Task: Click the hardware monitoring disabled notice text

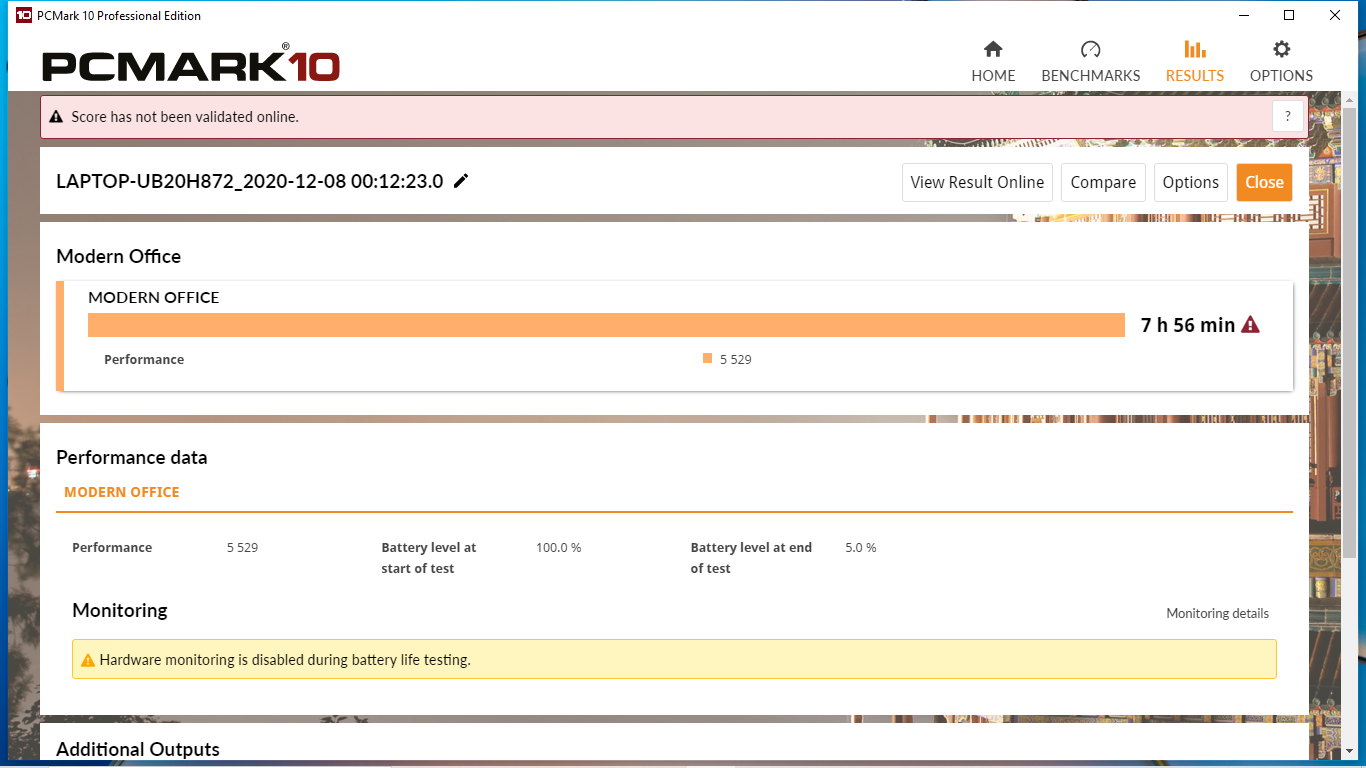Action: (285, 660)
